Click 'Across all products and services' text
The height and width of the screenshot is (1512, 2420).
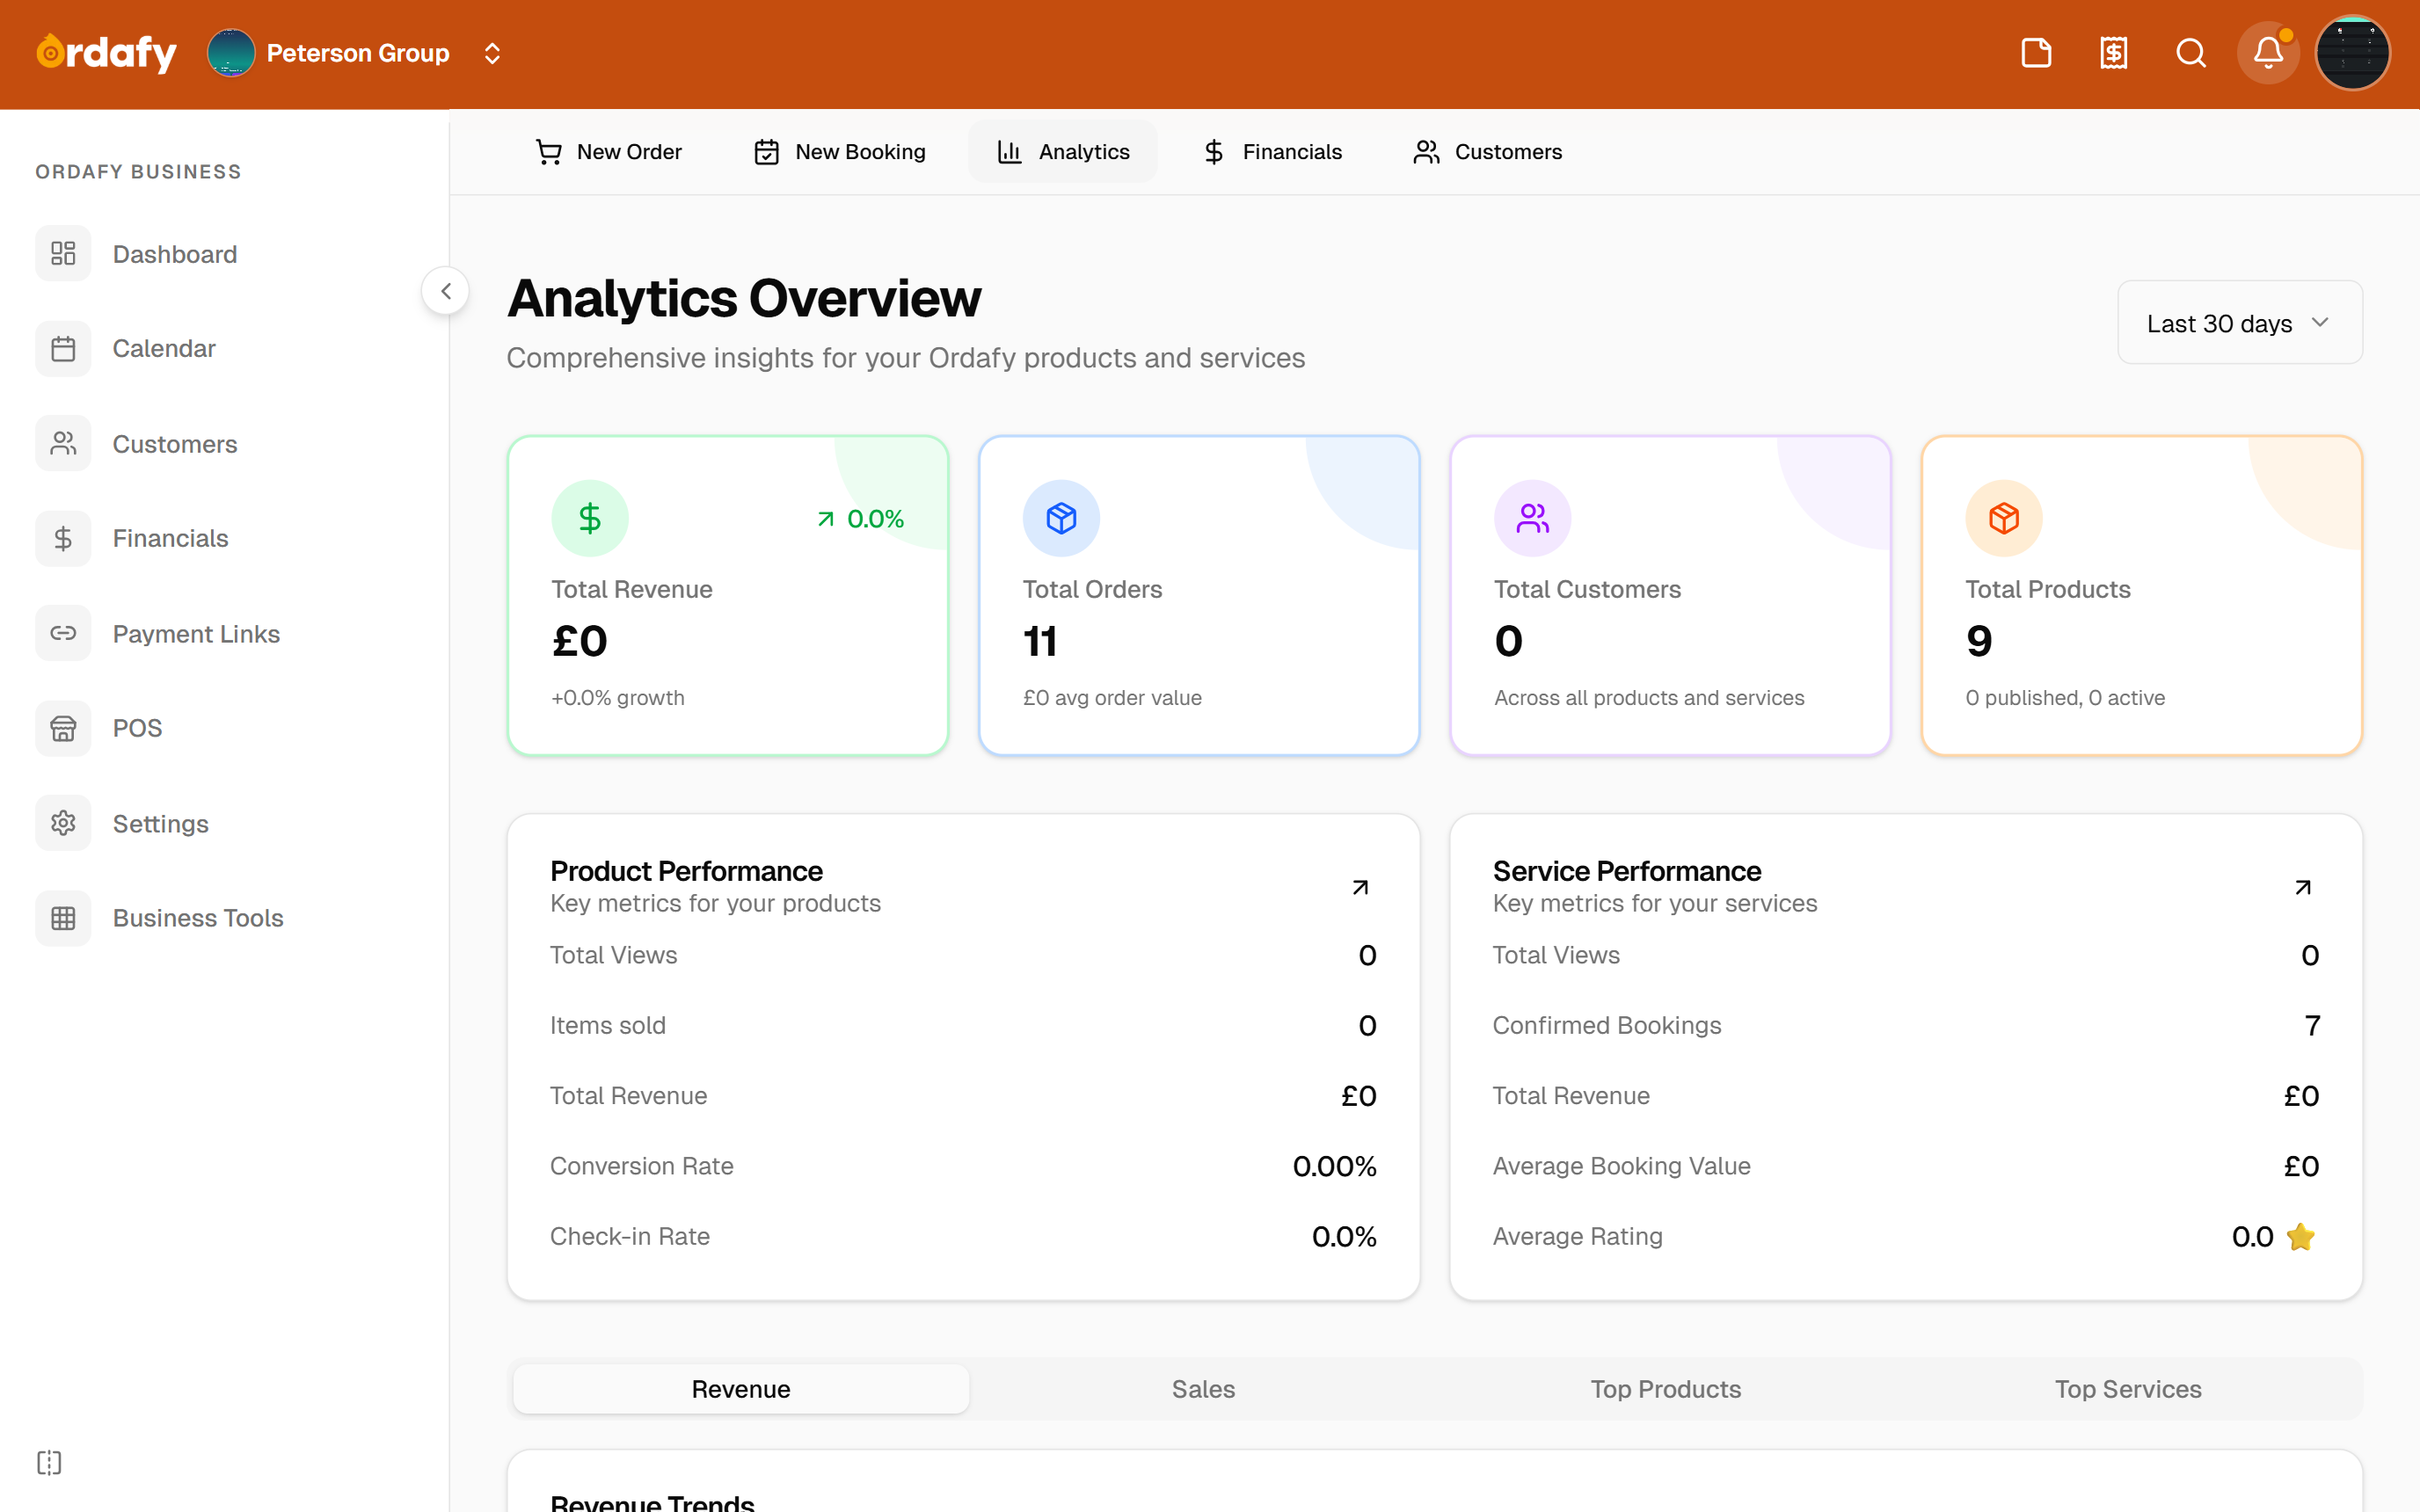coord(1649,698)
